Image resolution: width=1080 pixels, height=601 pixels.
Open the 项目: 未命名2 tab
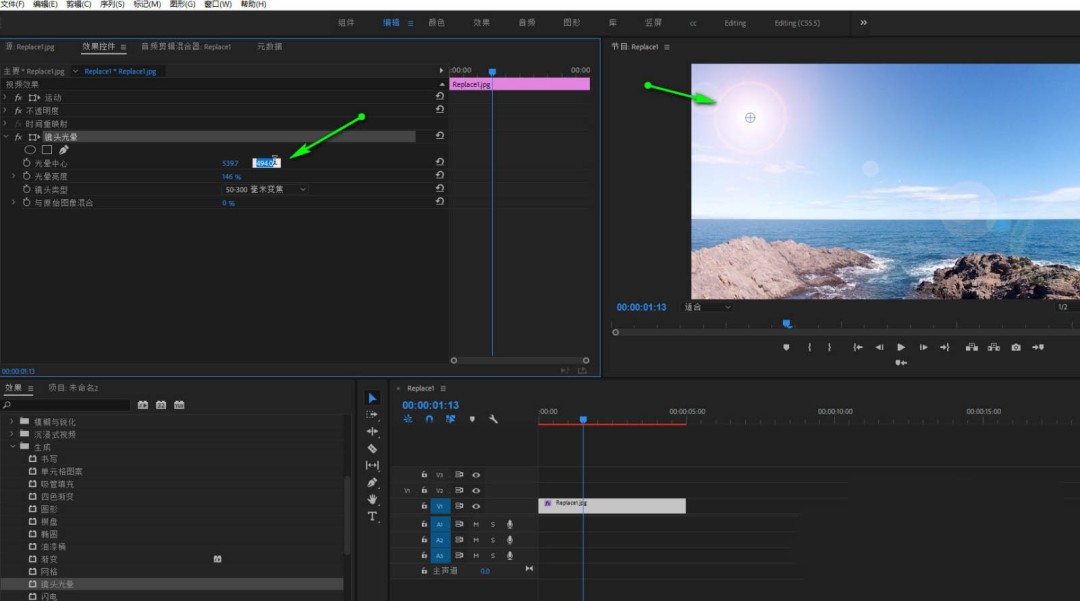click(x=73, y=388)
